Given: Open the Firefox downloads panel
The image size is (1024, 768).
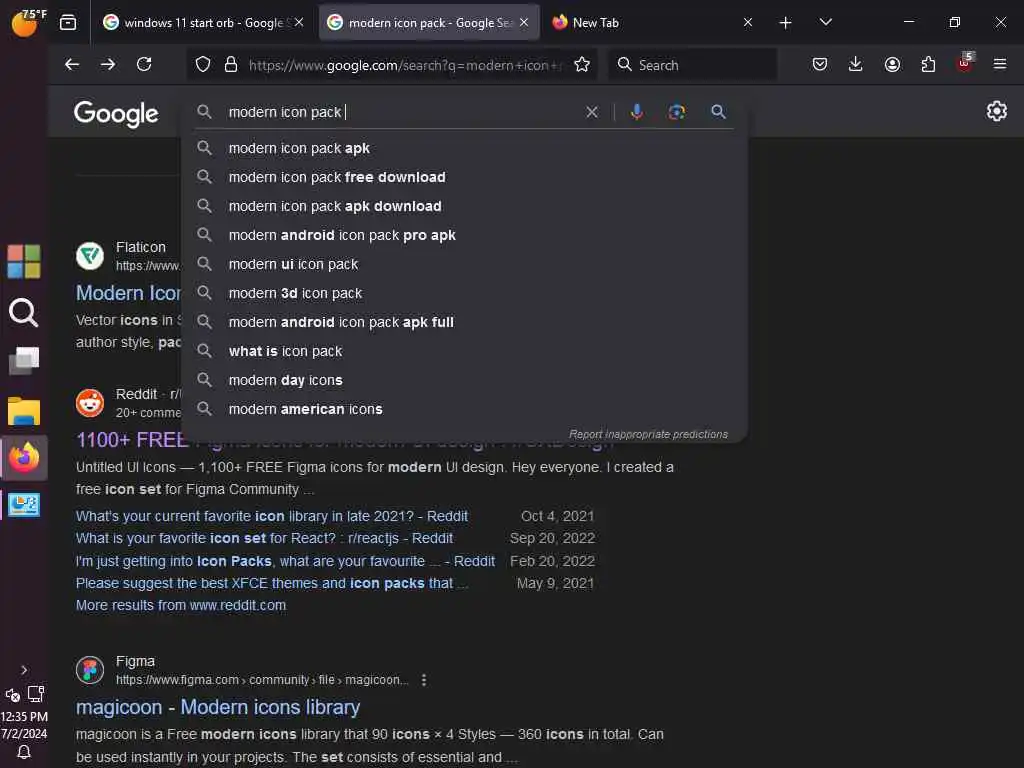Looking at the screenshot, I should [856, 64].
